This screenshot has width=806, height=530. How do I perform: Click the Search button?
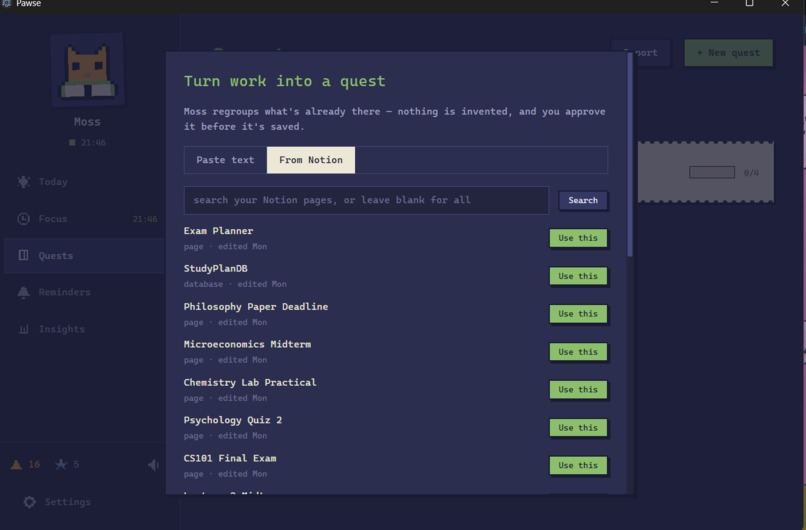583,200
